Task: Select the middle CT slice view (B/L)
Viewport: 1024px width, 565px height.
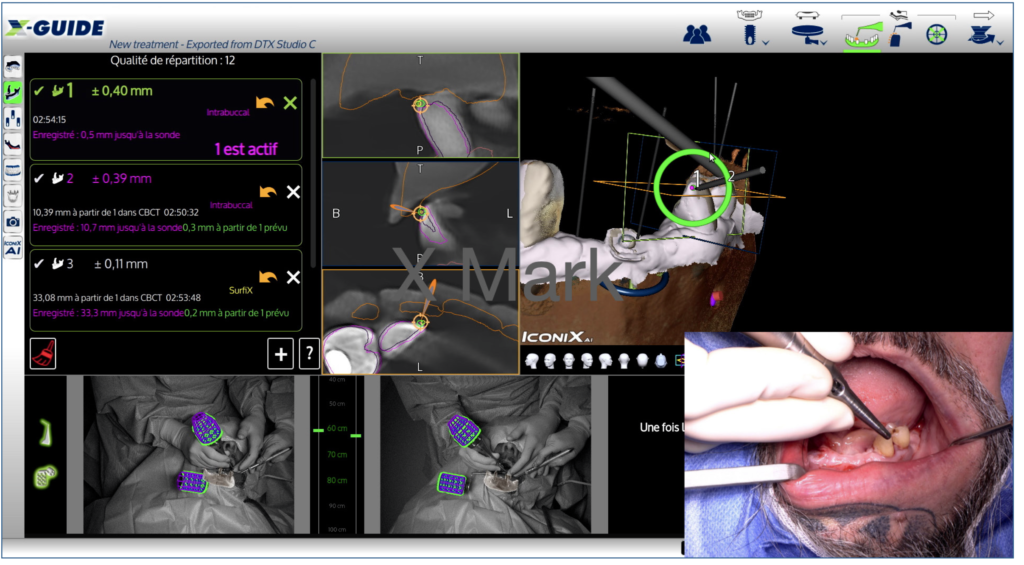Action: (x=421, y=214)
